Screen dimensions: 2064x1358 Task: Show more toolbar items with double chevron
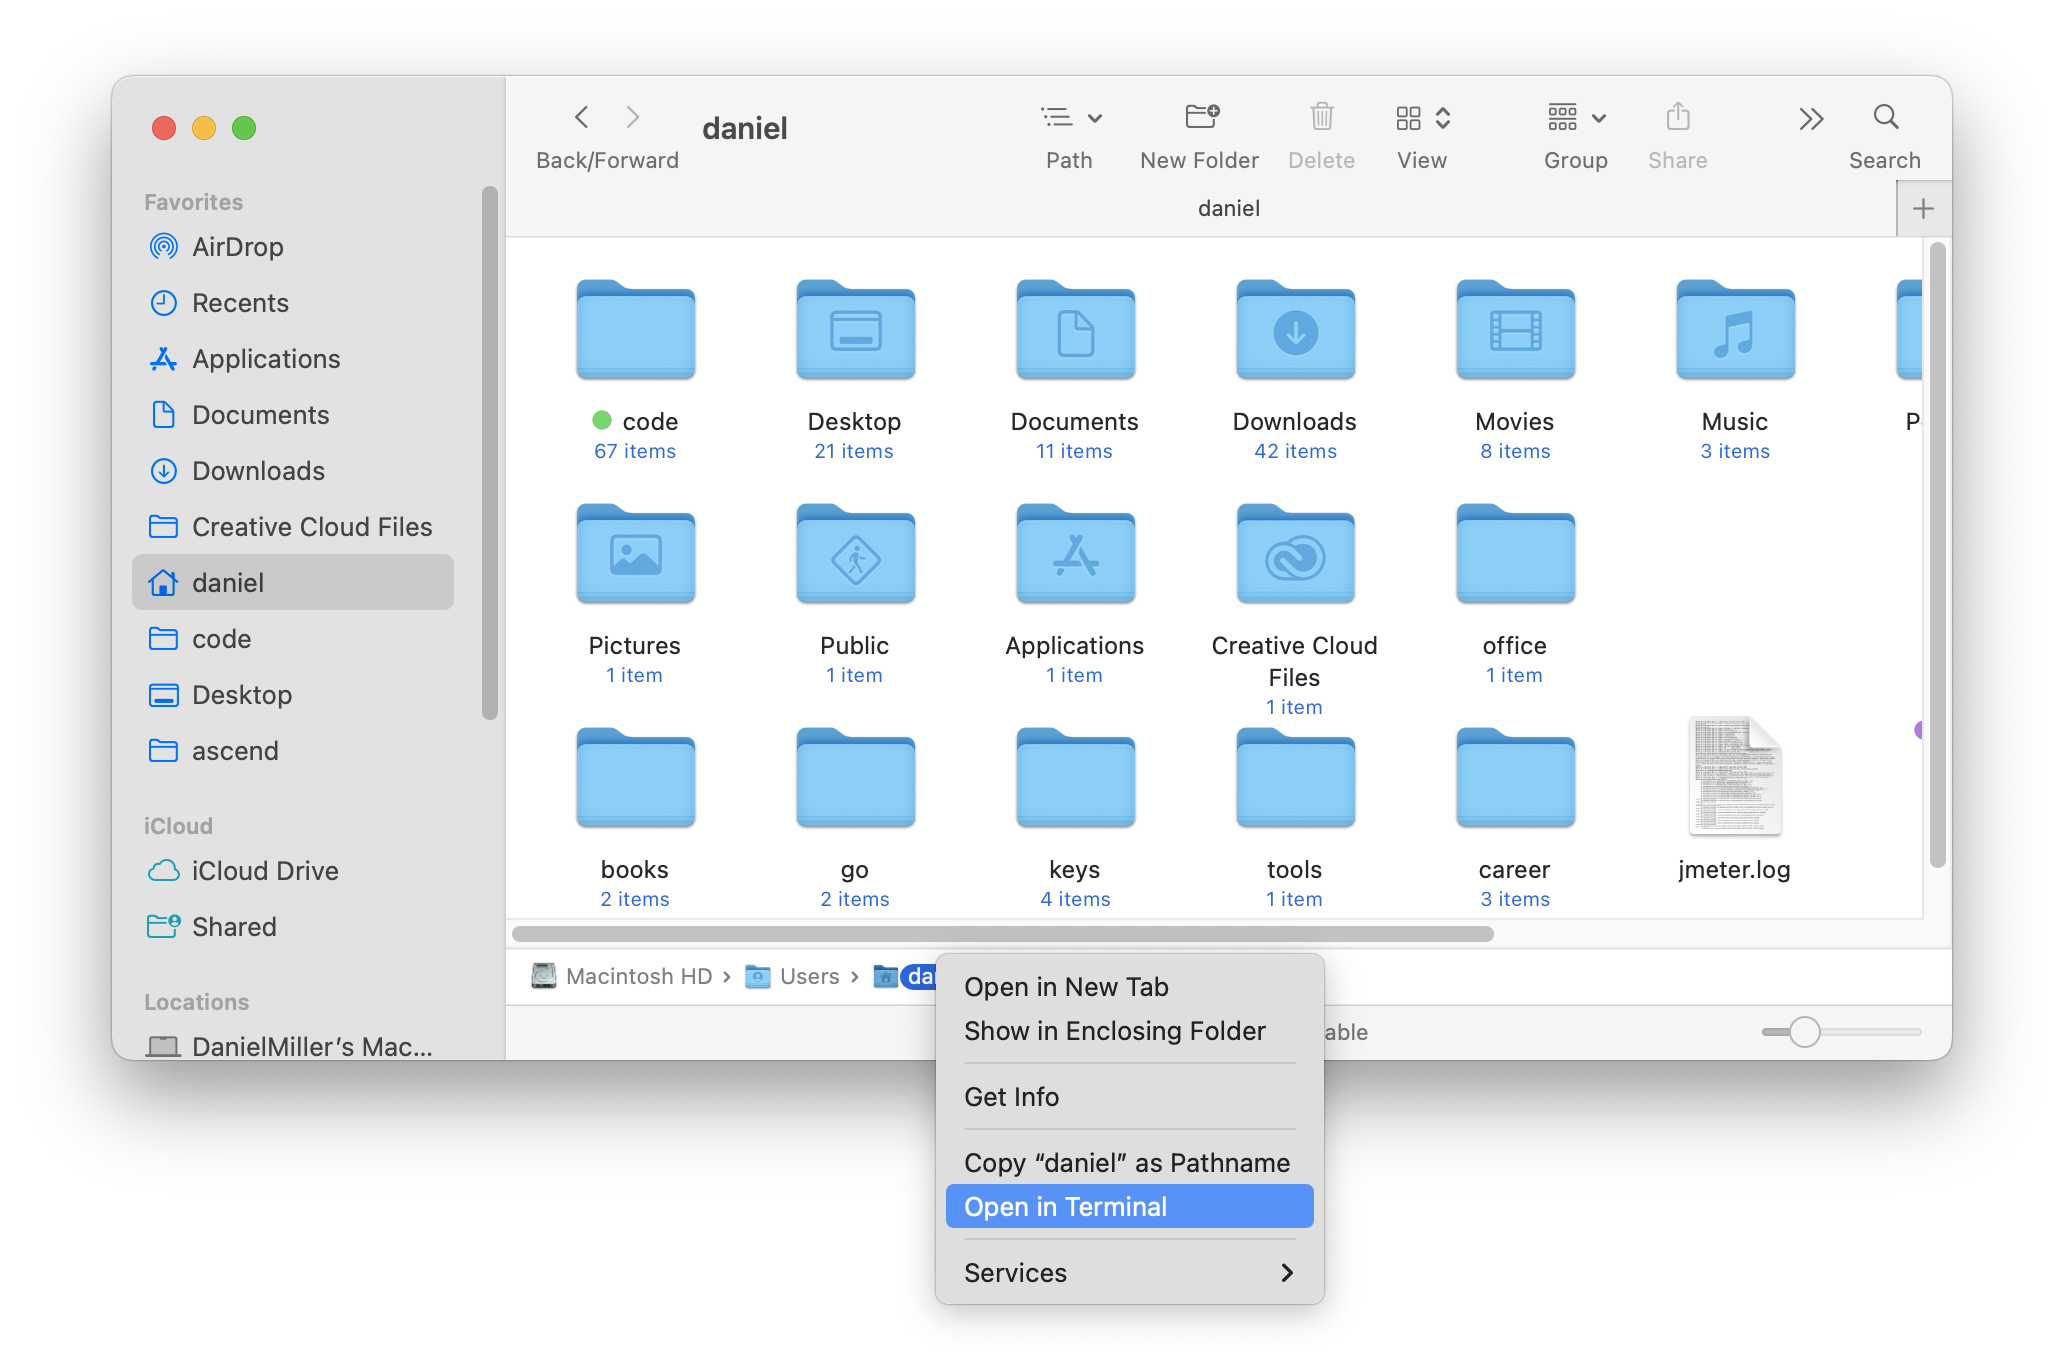click(x=1810, y=119)
